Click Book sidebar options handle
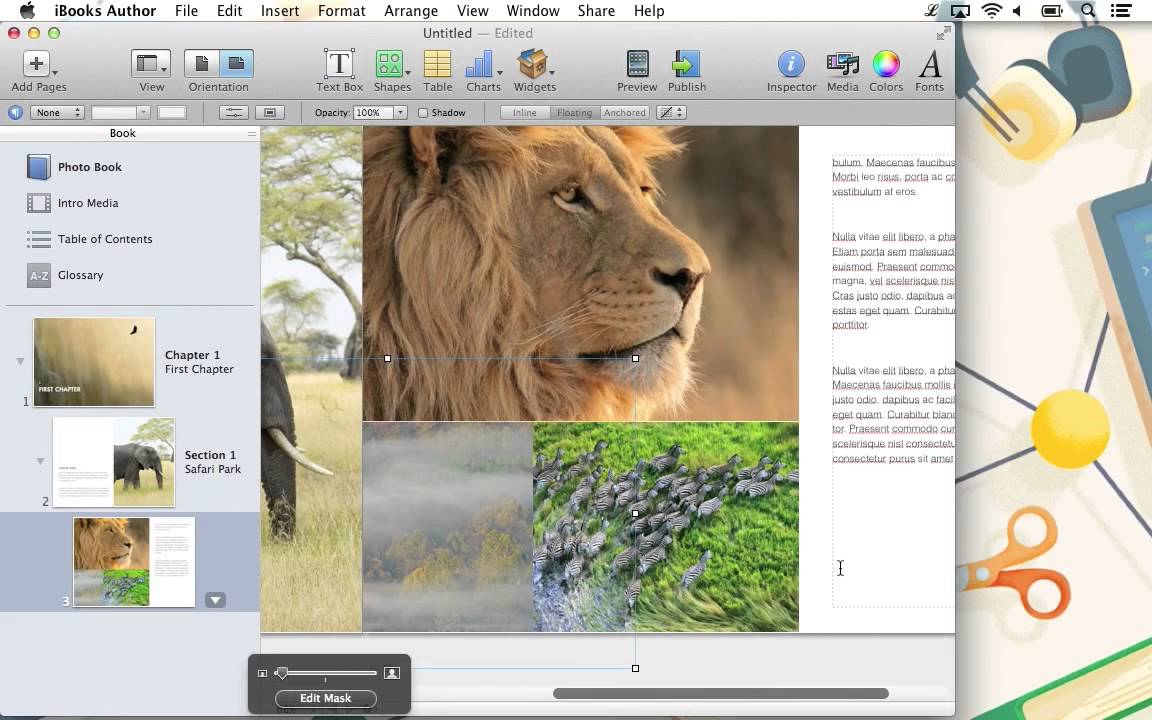This screenshot has height=720, width=1152. 252,134
